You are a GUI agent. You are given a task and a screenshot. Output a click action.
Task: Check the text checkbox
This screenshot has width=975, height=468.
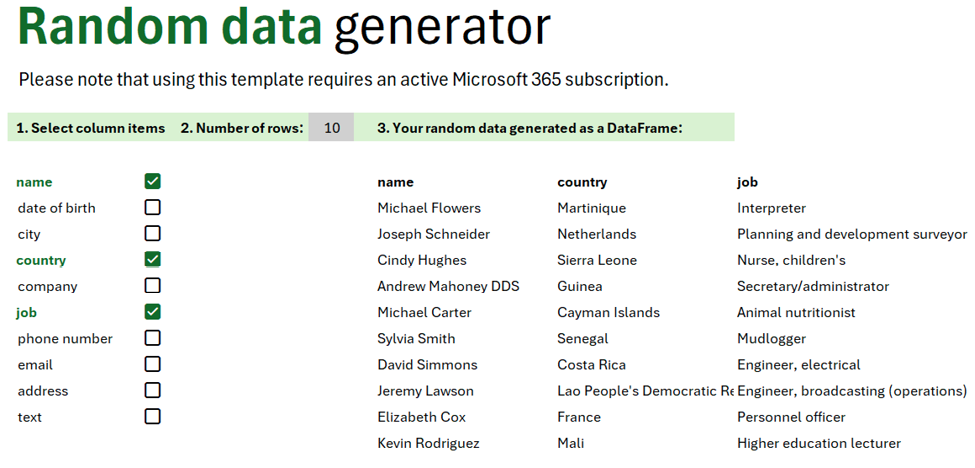[x=152, y=416]
